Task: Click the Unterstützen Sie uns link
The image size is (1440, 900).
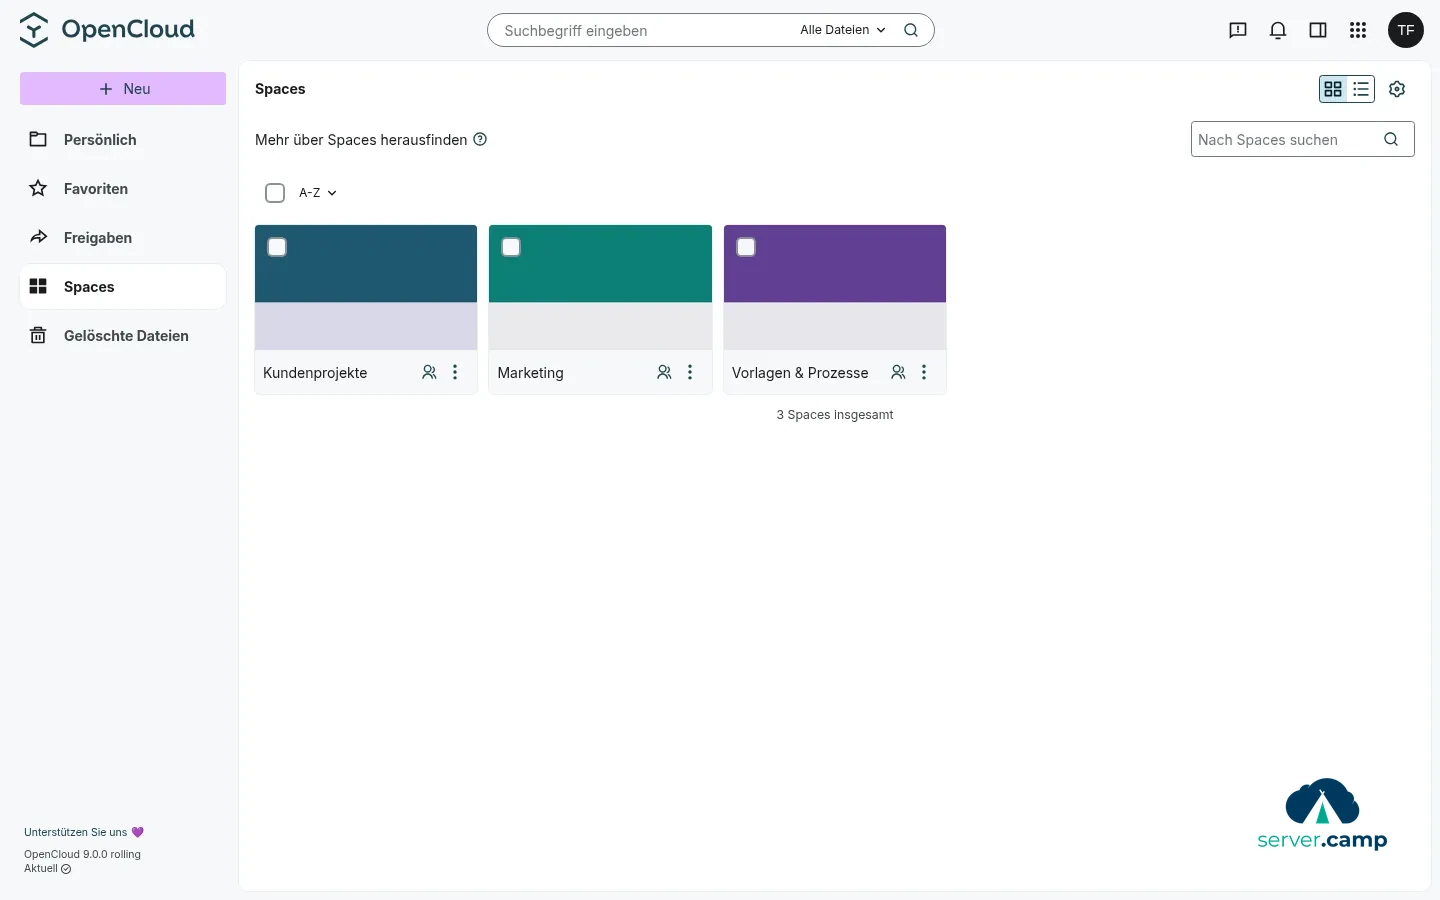Action: pos(84,832)
